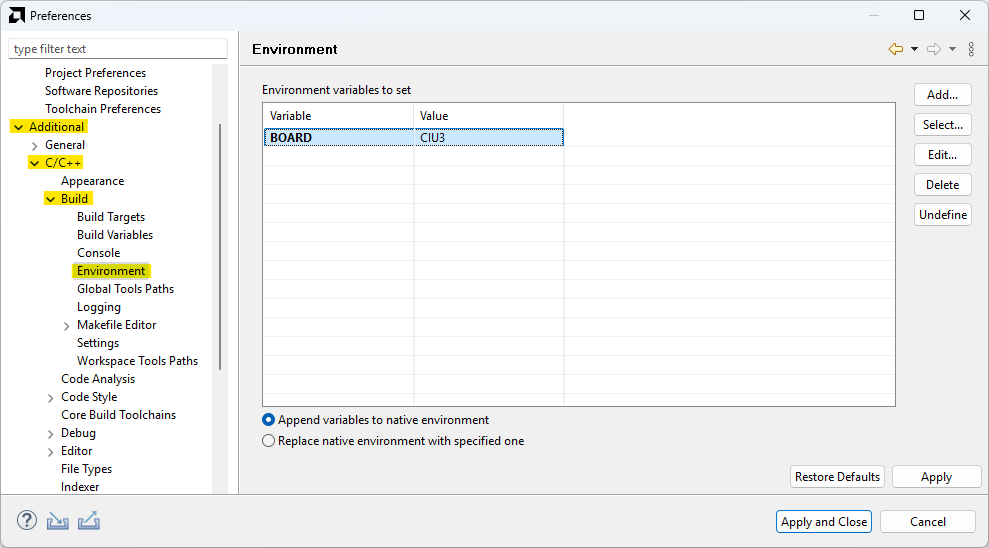Click the filter text input field
989x548 pixels.
point(118,49)
